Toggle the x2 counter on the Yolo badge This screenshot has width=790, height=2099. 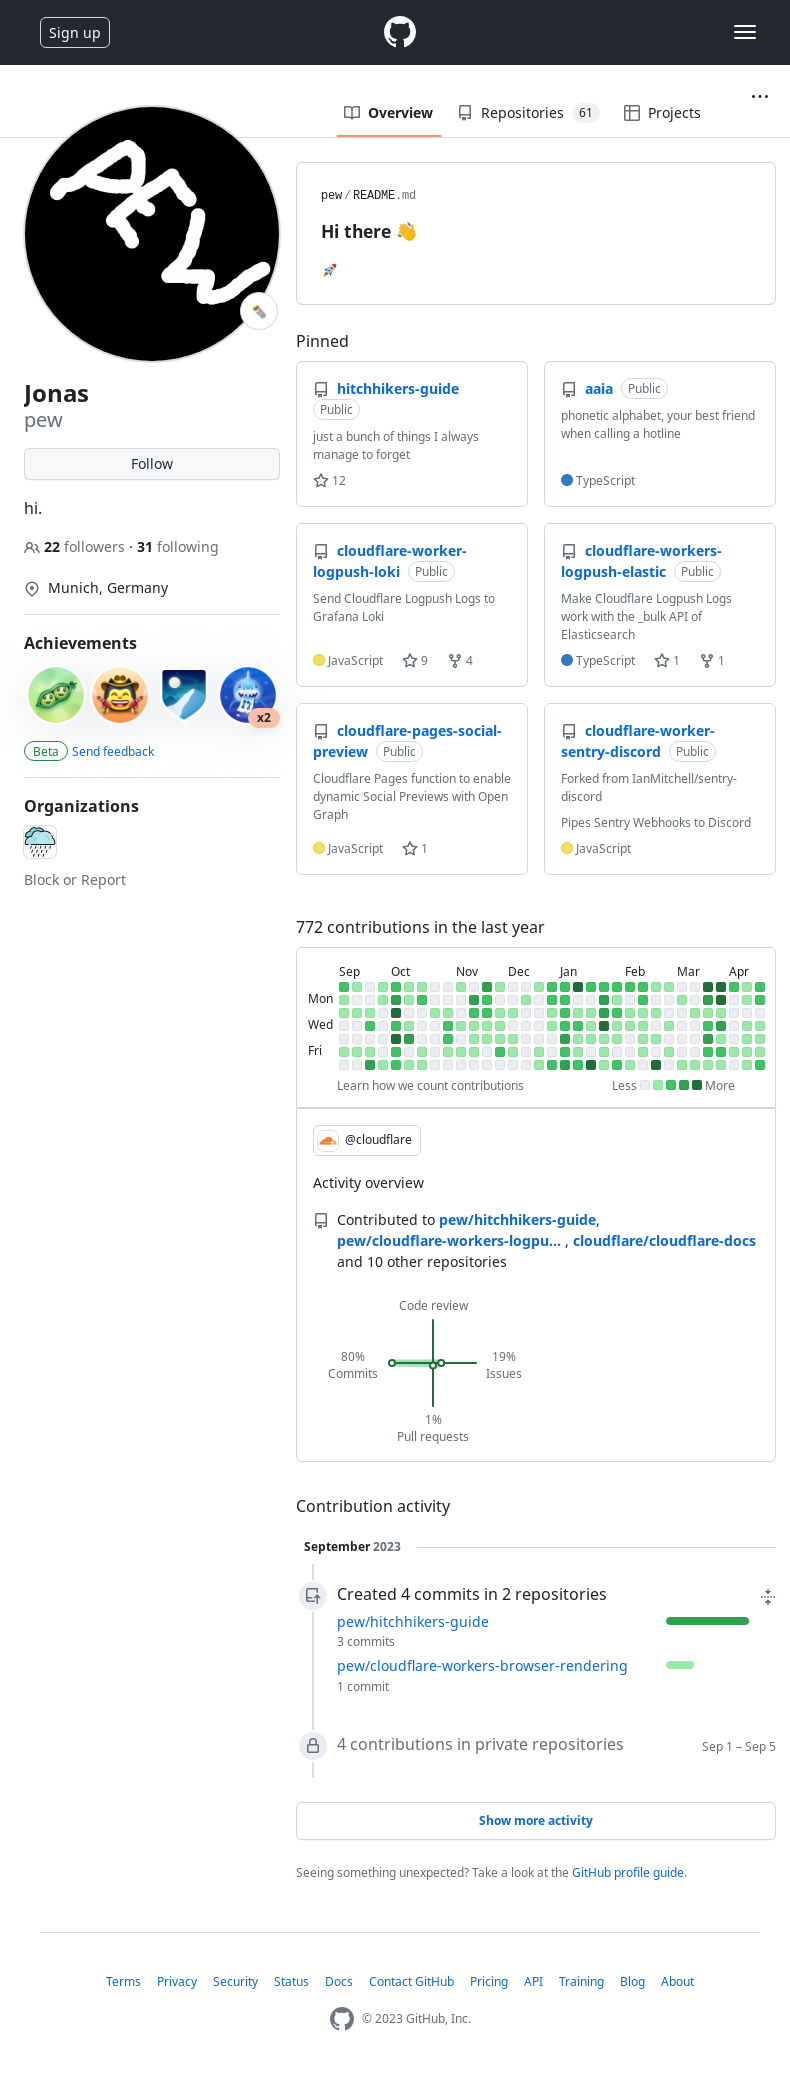pos(262,716)
